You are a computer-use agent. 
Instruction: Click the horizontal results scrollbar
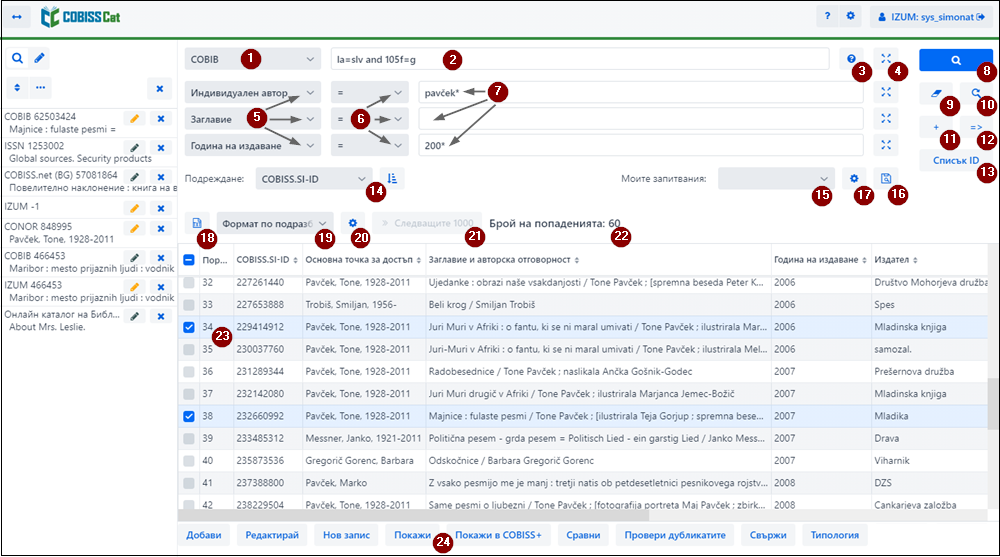413,515
